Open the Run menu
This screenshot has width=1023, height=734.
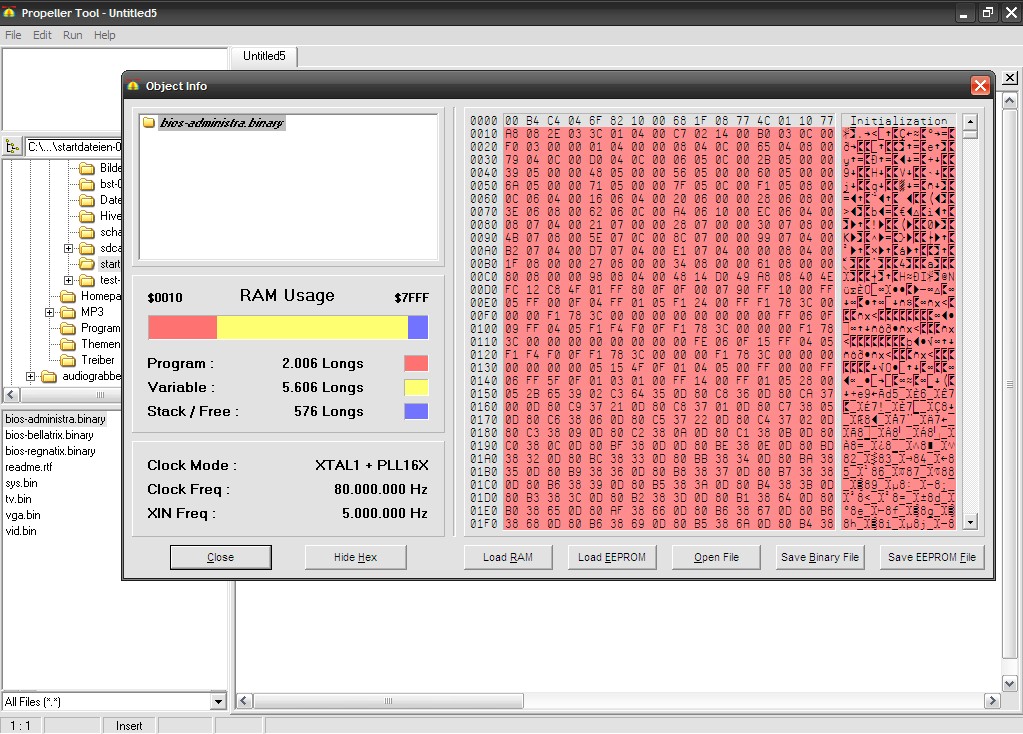72,35
